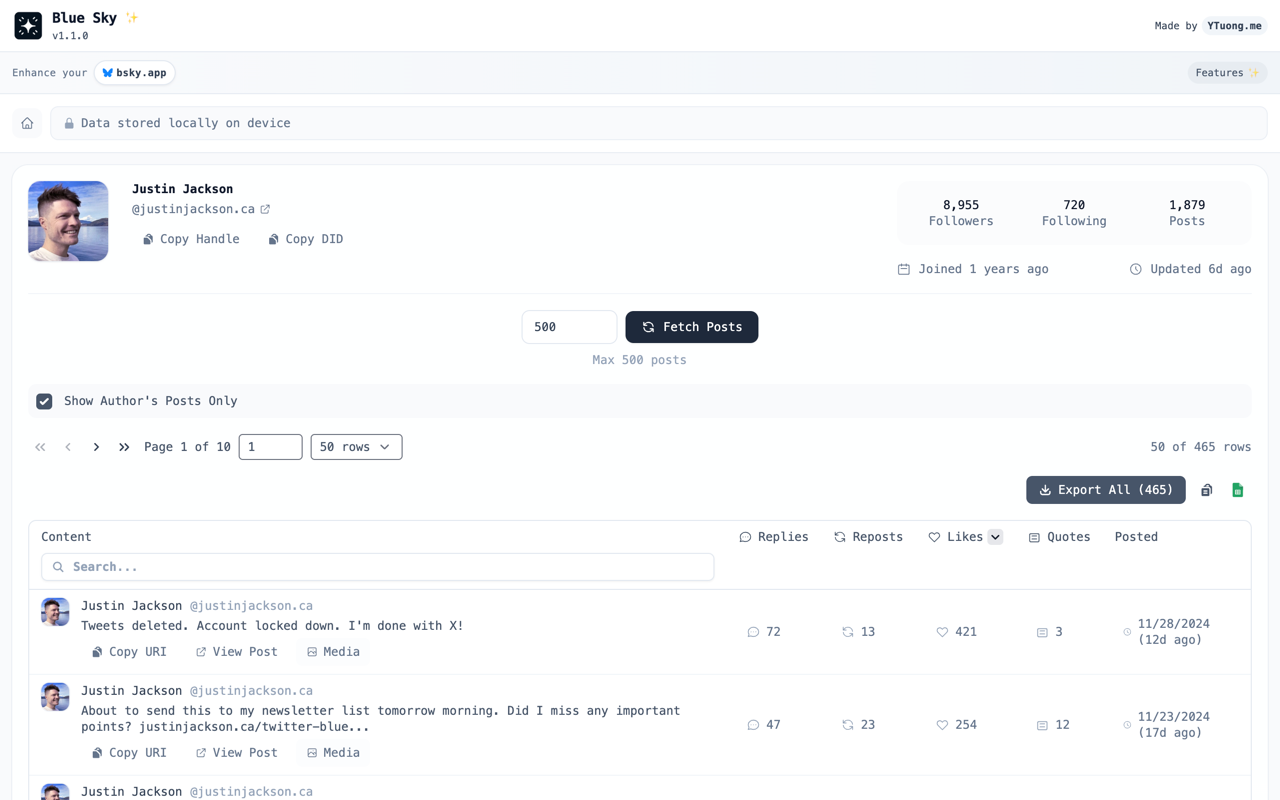
Task: Open the bsky.app link
Action: [x=134, y=73]
